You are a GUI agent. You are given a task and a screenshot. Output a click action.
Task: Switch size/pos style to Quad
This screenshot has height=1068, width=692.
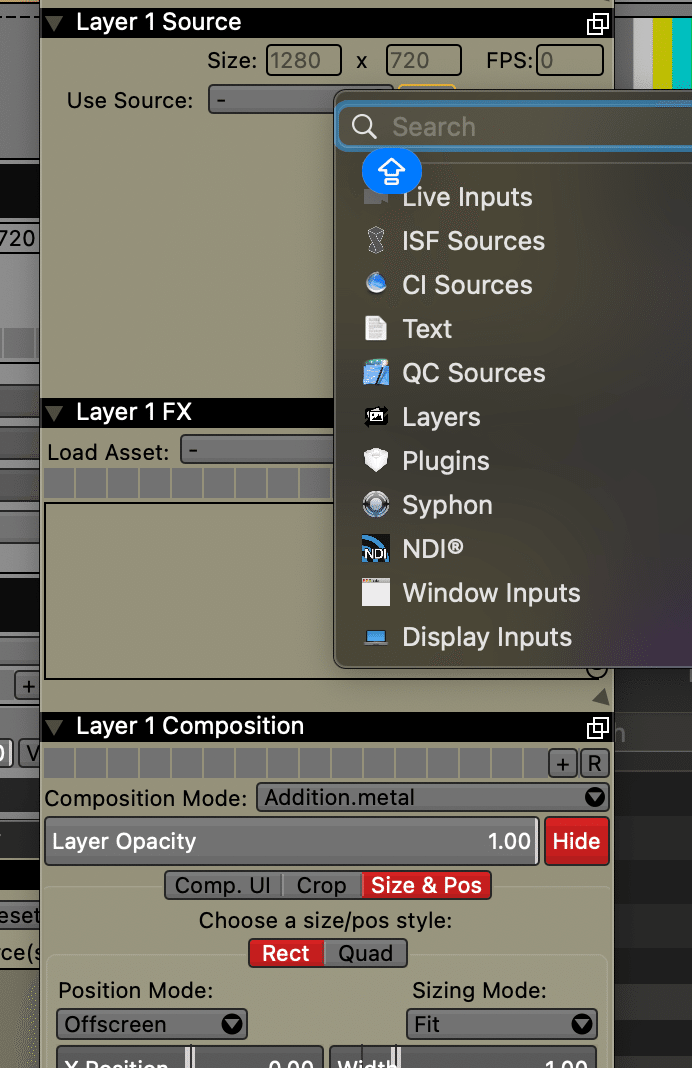pos(366,953)
